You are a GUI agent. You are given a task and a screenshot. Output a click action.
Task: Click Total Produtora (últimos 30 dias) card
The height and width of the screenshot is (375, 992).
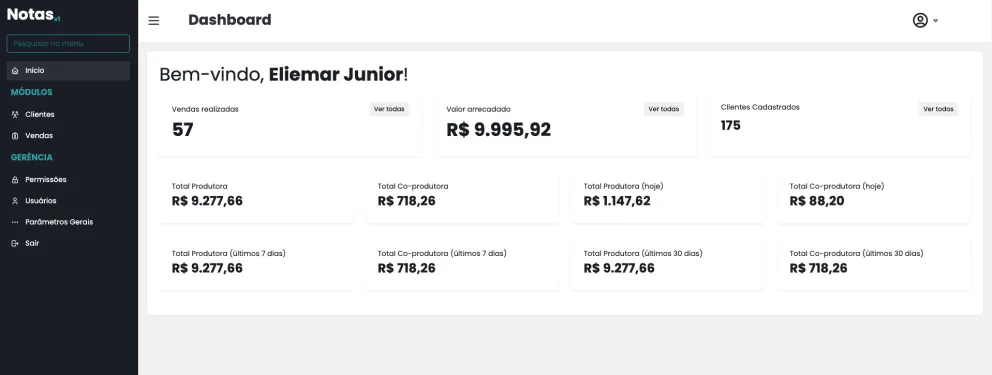click(x=667, y=263)
